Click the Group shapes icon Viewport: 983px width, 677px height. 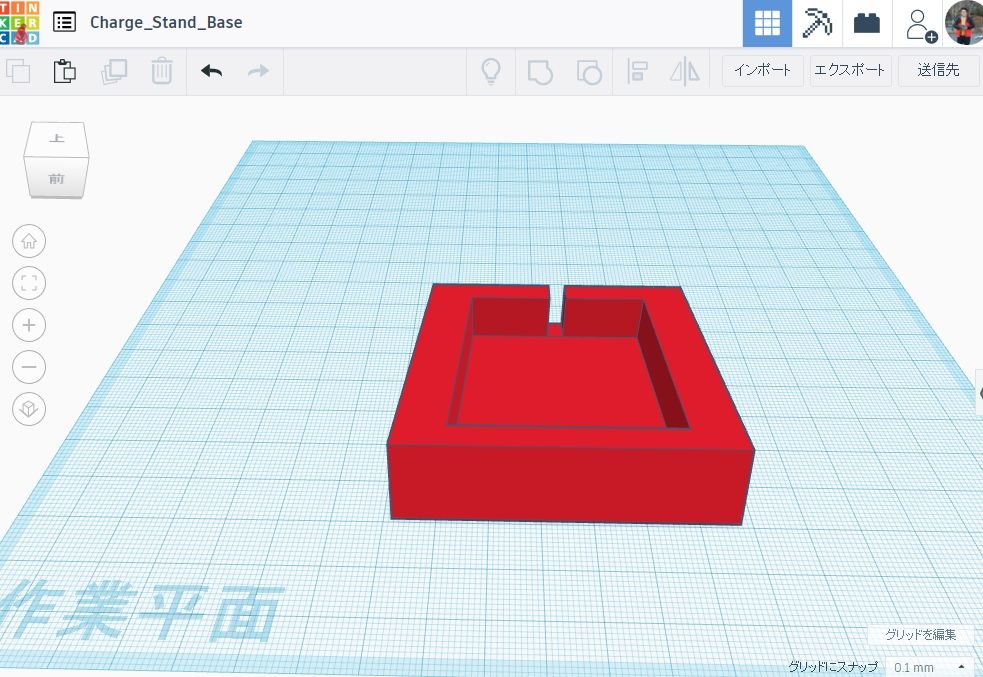[540, 72]
